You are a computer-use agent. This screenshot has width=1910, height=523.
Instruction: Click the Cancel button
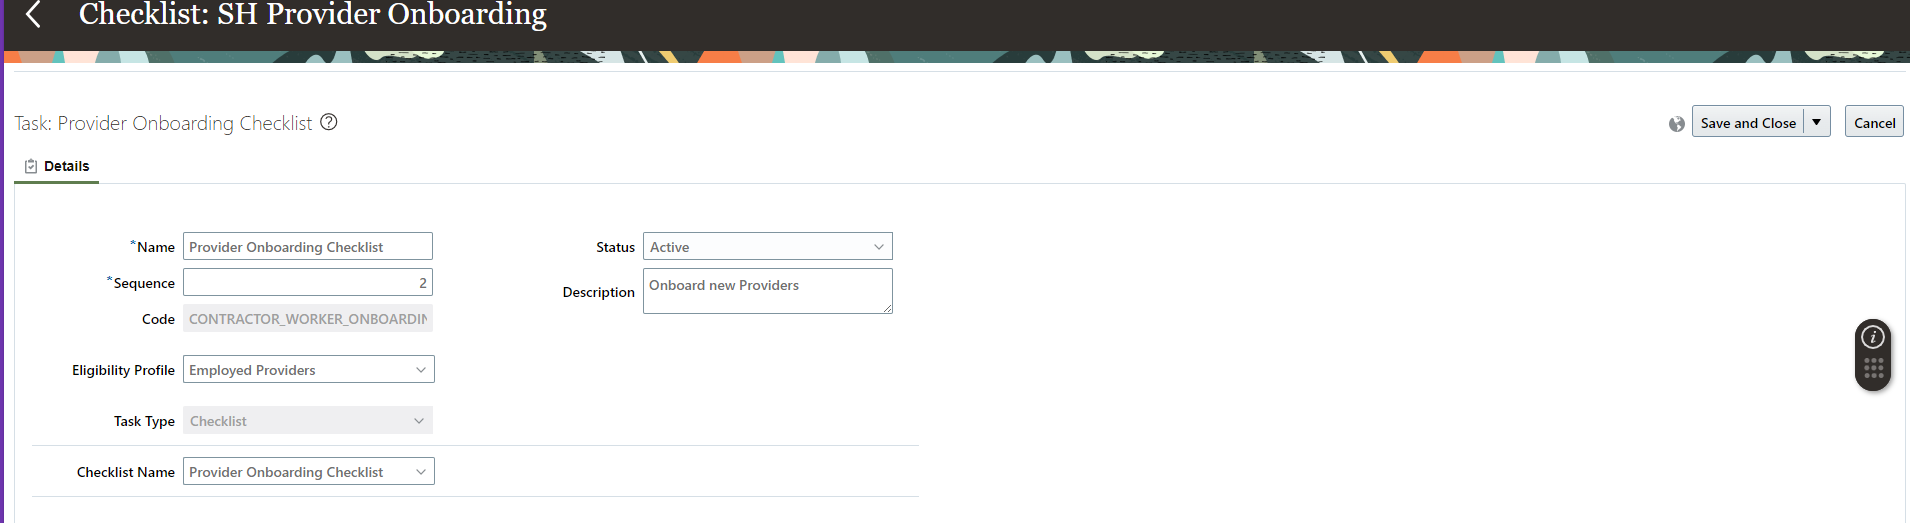[1874, 122]
